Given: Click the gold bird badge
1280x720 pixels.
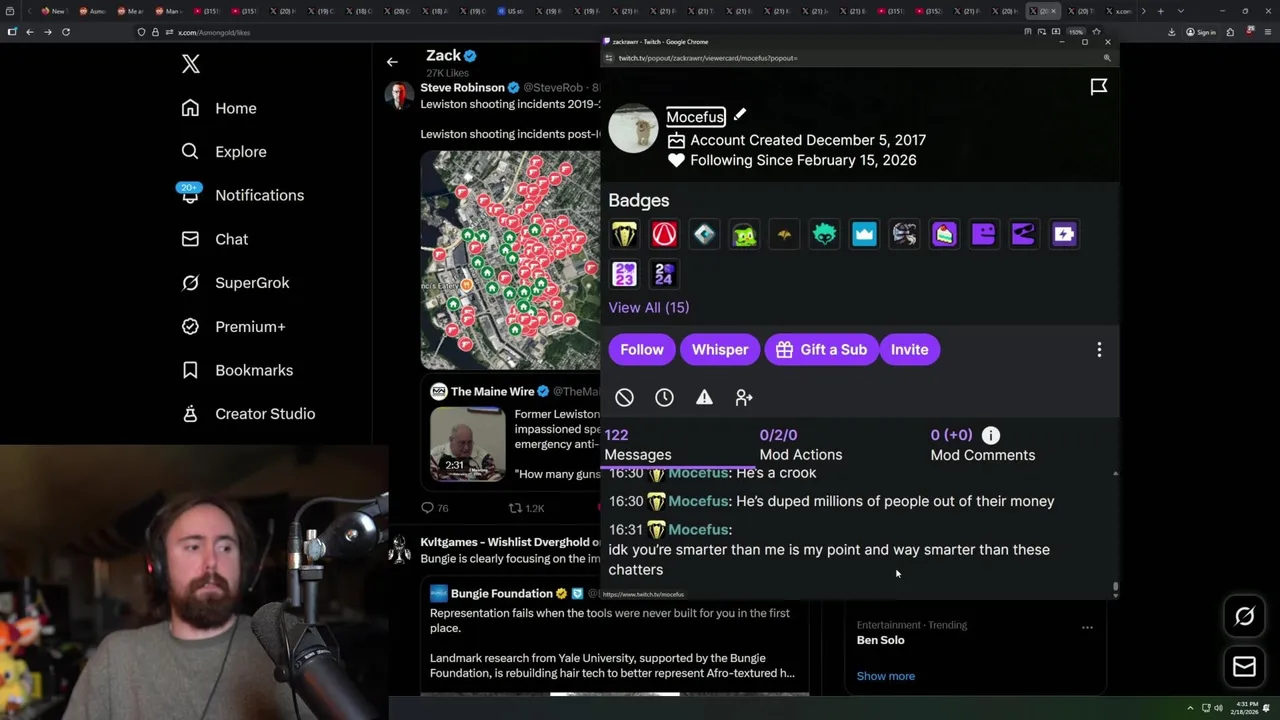Looking at the screenshot, I should [x=784, y=234].
